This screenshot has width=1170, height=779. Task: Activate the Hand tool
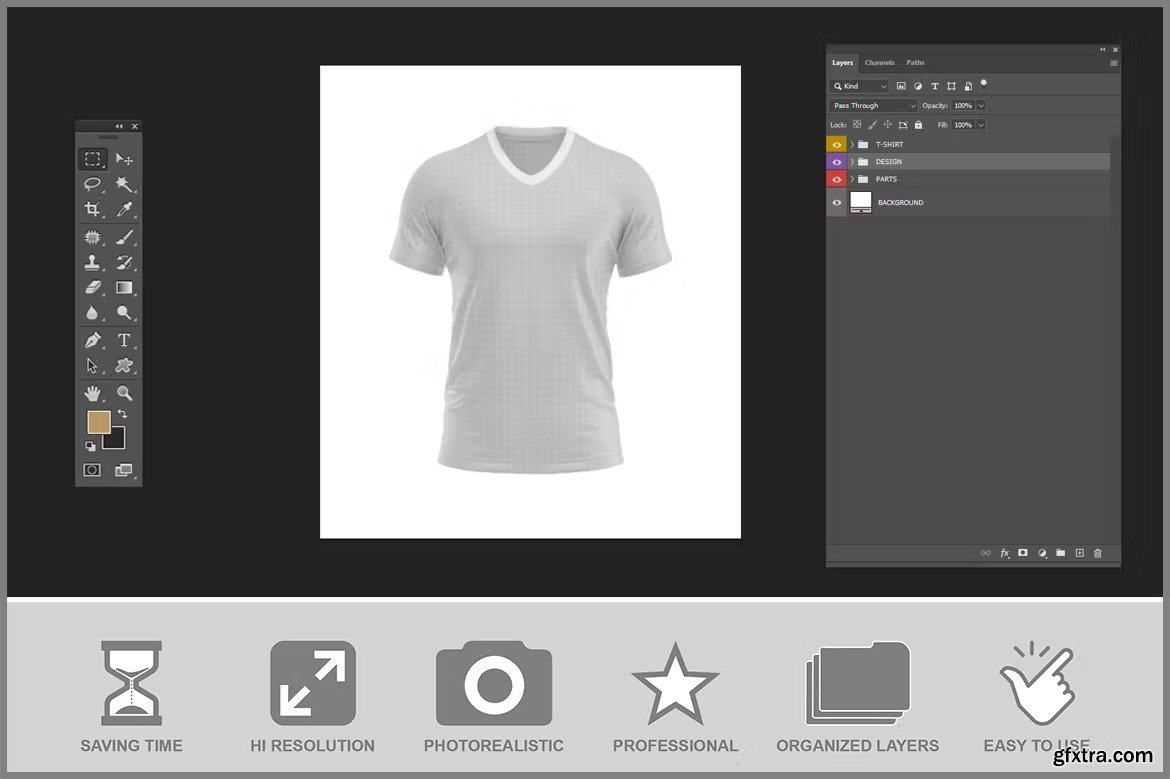92,393
